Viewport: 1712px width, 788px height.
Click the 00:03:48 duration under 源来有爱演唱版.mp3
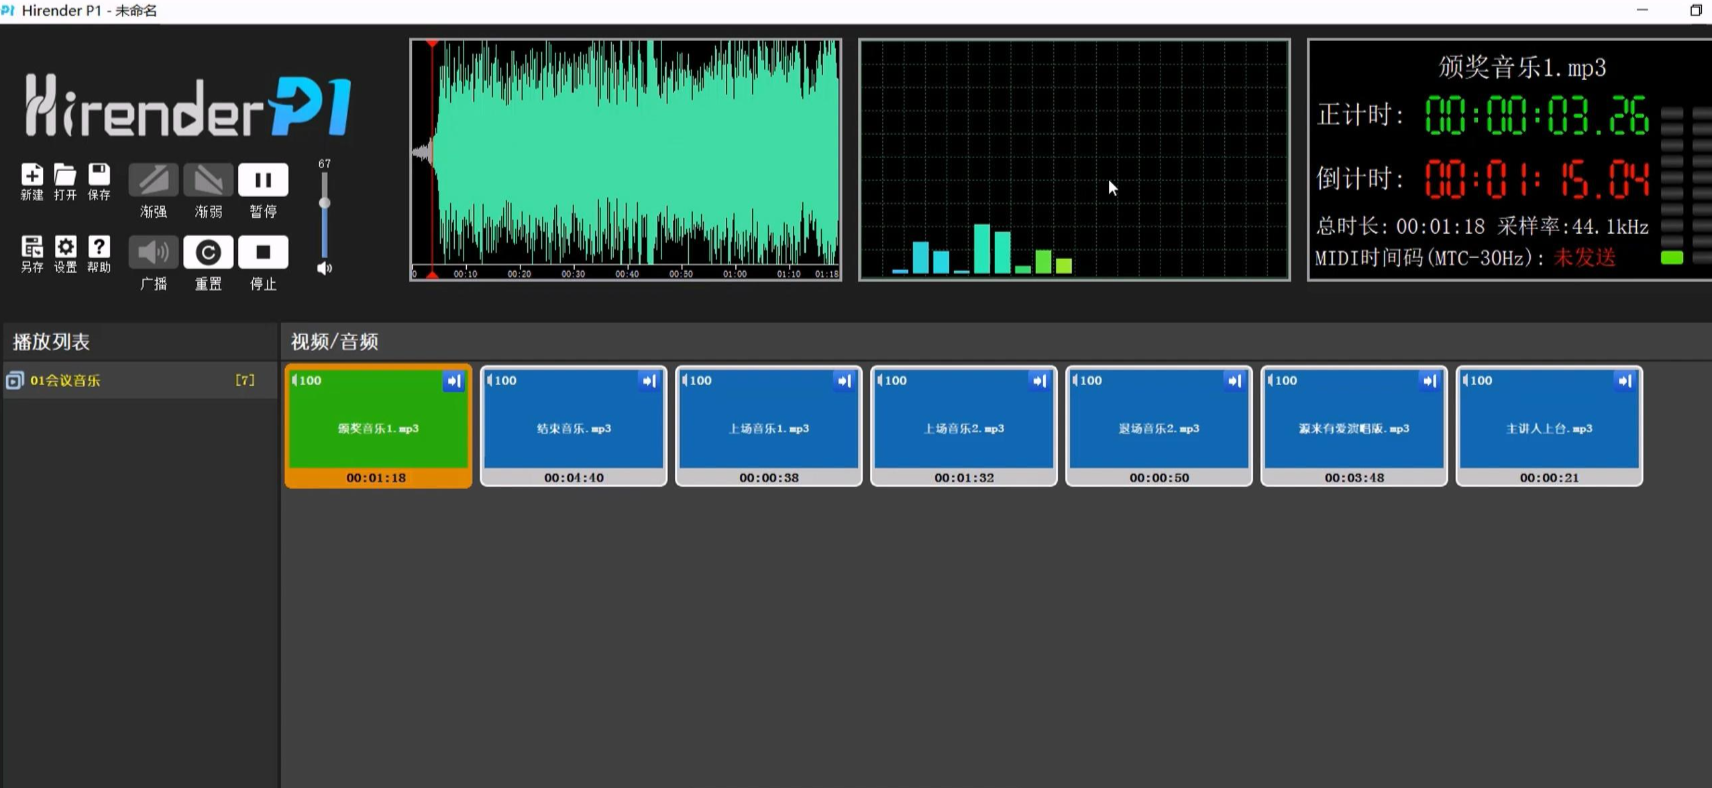pyautogui.click(x=1354, y=478)
